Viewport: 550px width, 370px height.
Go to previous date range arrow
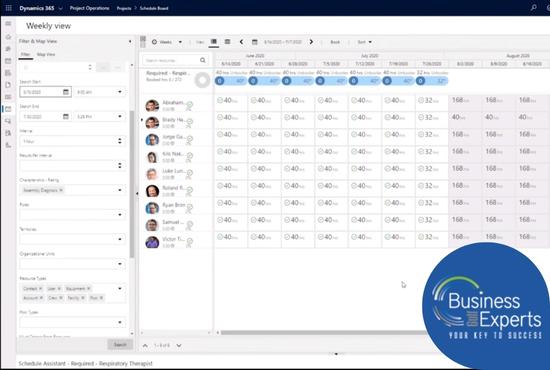tap(241, 42)
